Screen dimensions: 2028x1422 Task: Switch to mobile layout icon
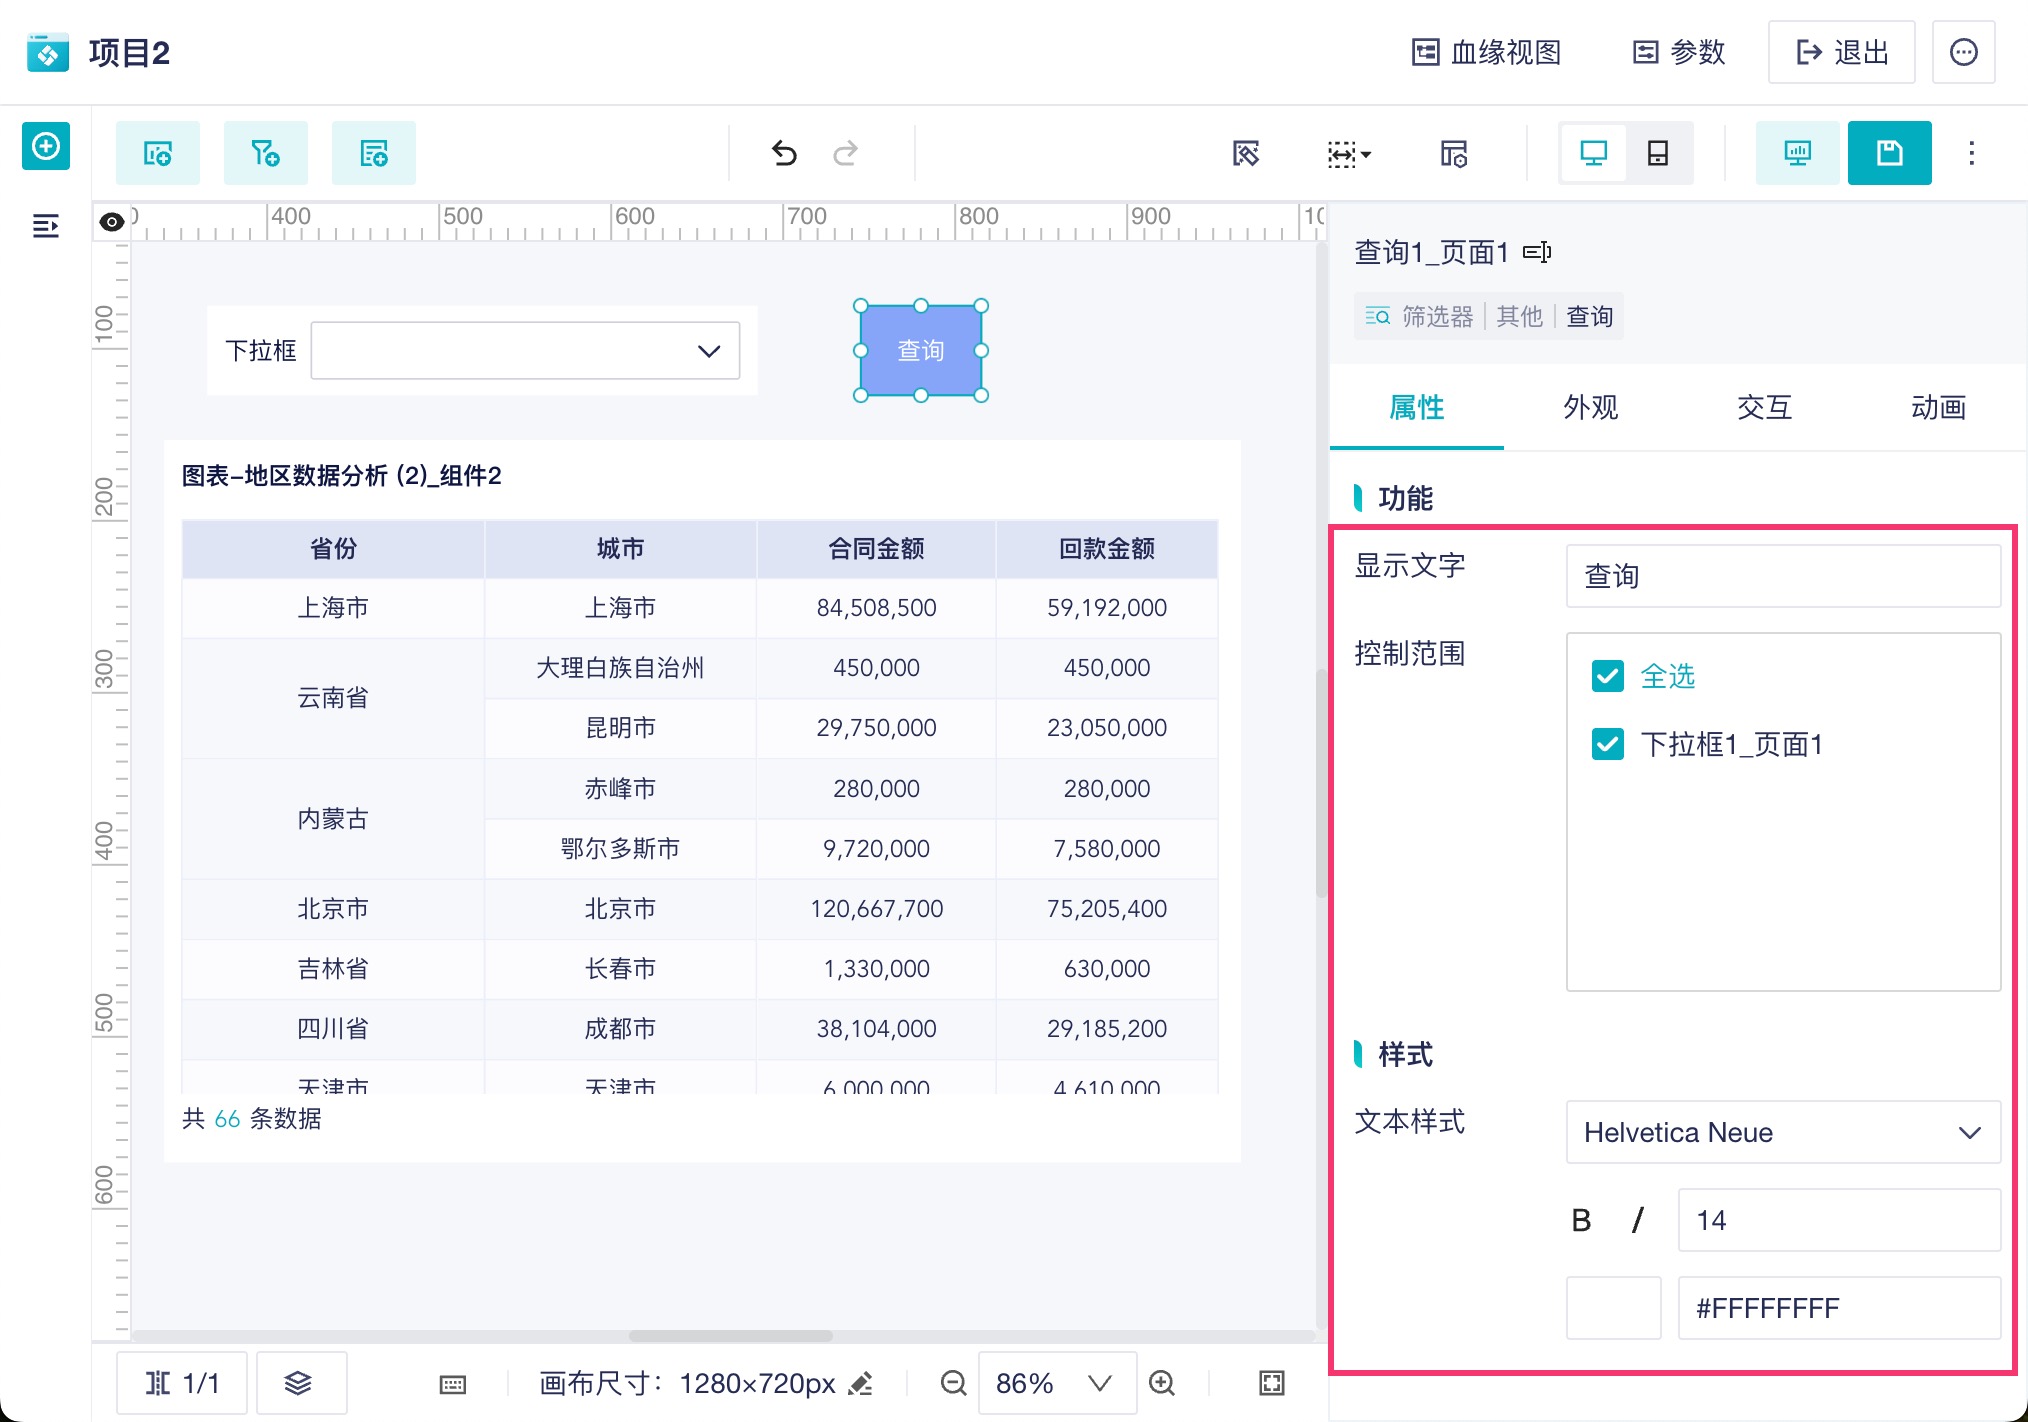pyautogui.click(x=1657, y=153)
